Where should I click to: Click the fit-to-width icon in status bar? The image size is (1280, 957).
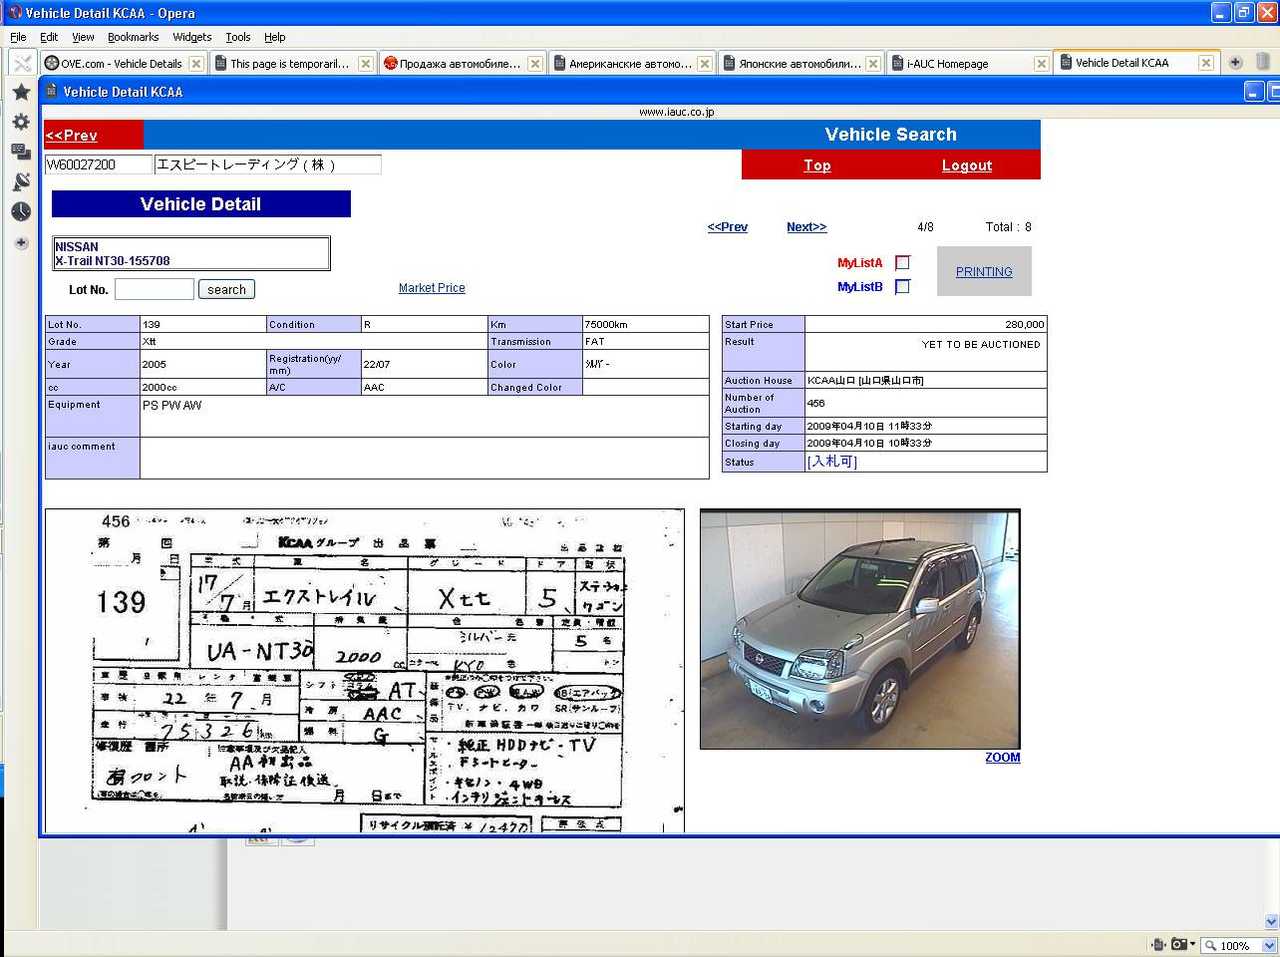pos(1158,944)
